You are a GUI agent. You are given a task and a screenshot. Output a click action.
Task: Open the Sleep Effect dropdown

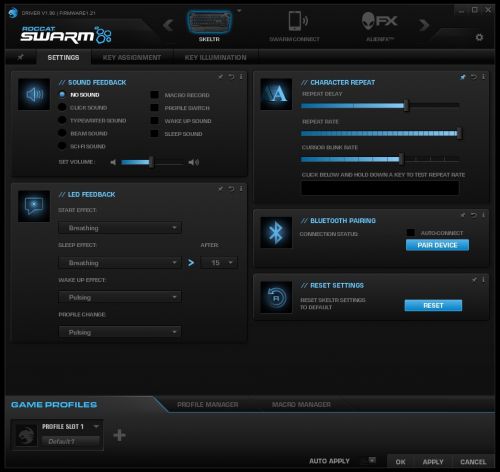point(120,263)
